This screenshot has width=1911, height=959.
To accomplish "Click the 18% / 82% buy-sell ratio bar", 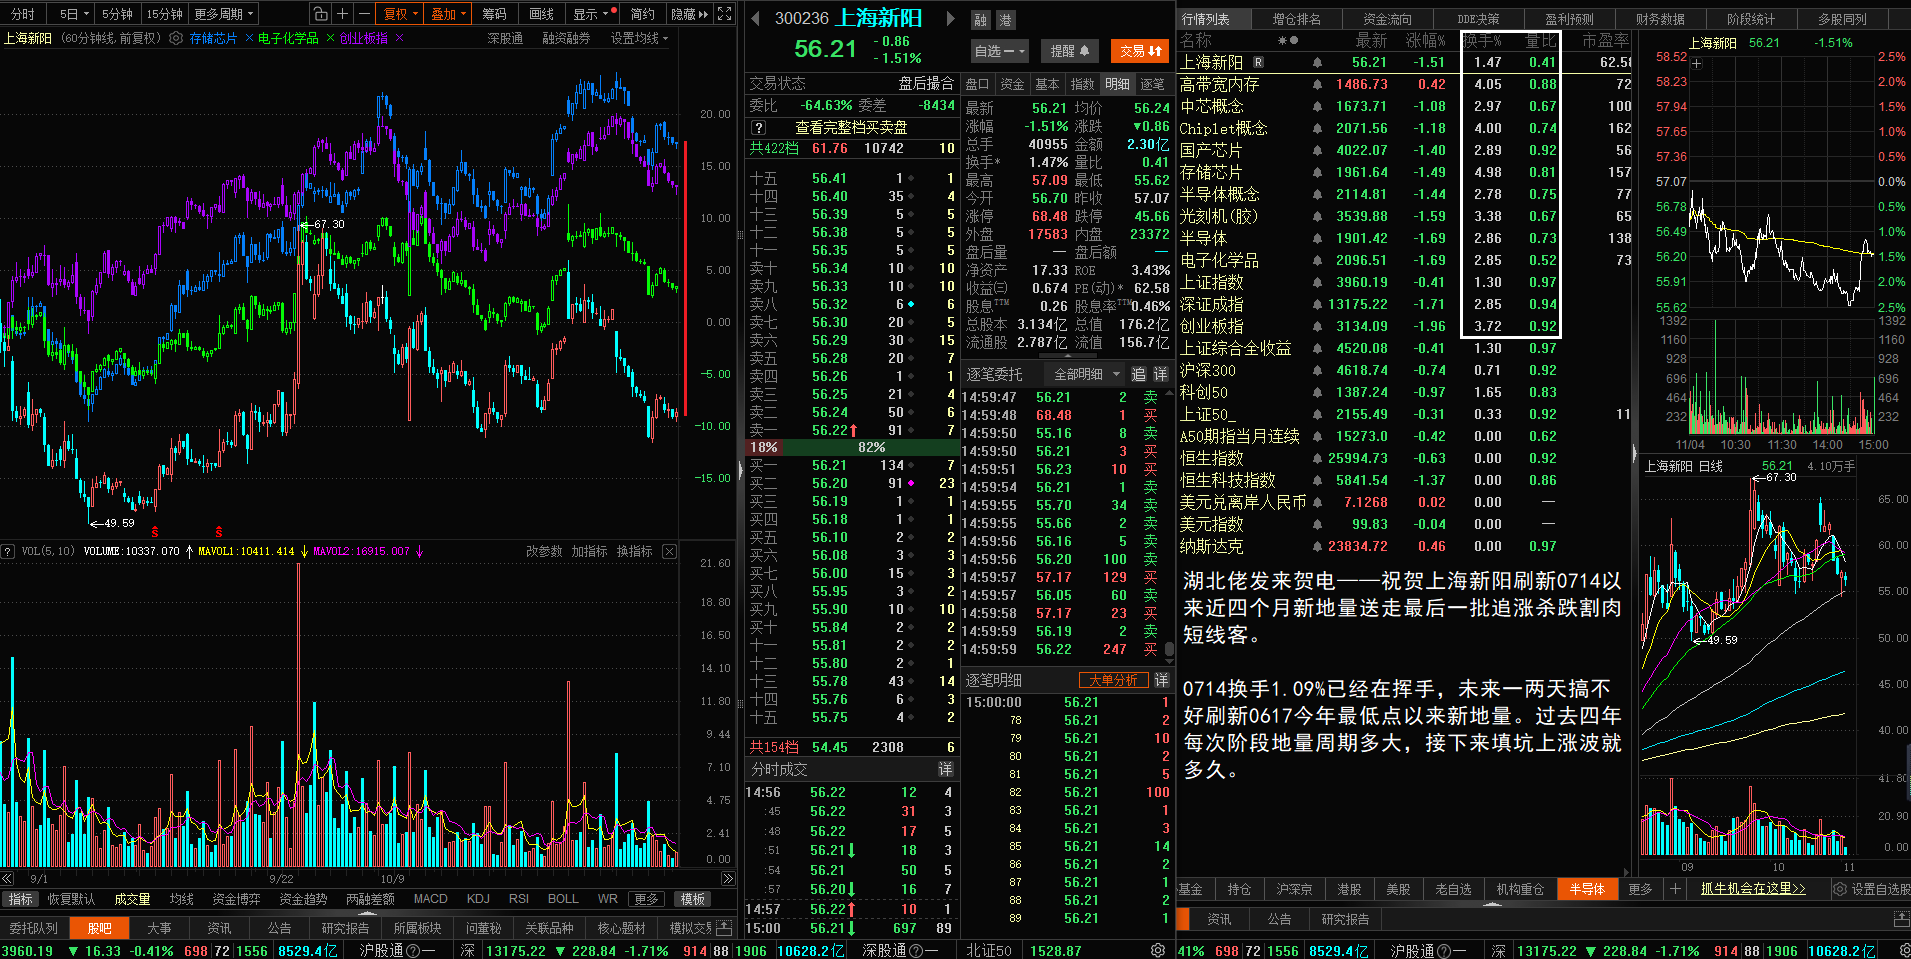I will click(x=851, y=447).
